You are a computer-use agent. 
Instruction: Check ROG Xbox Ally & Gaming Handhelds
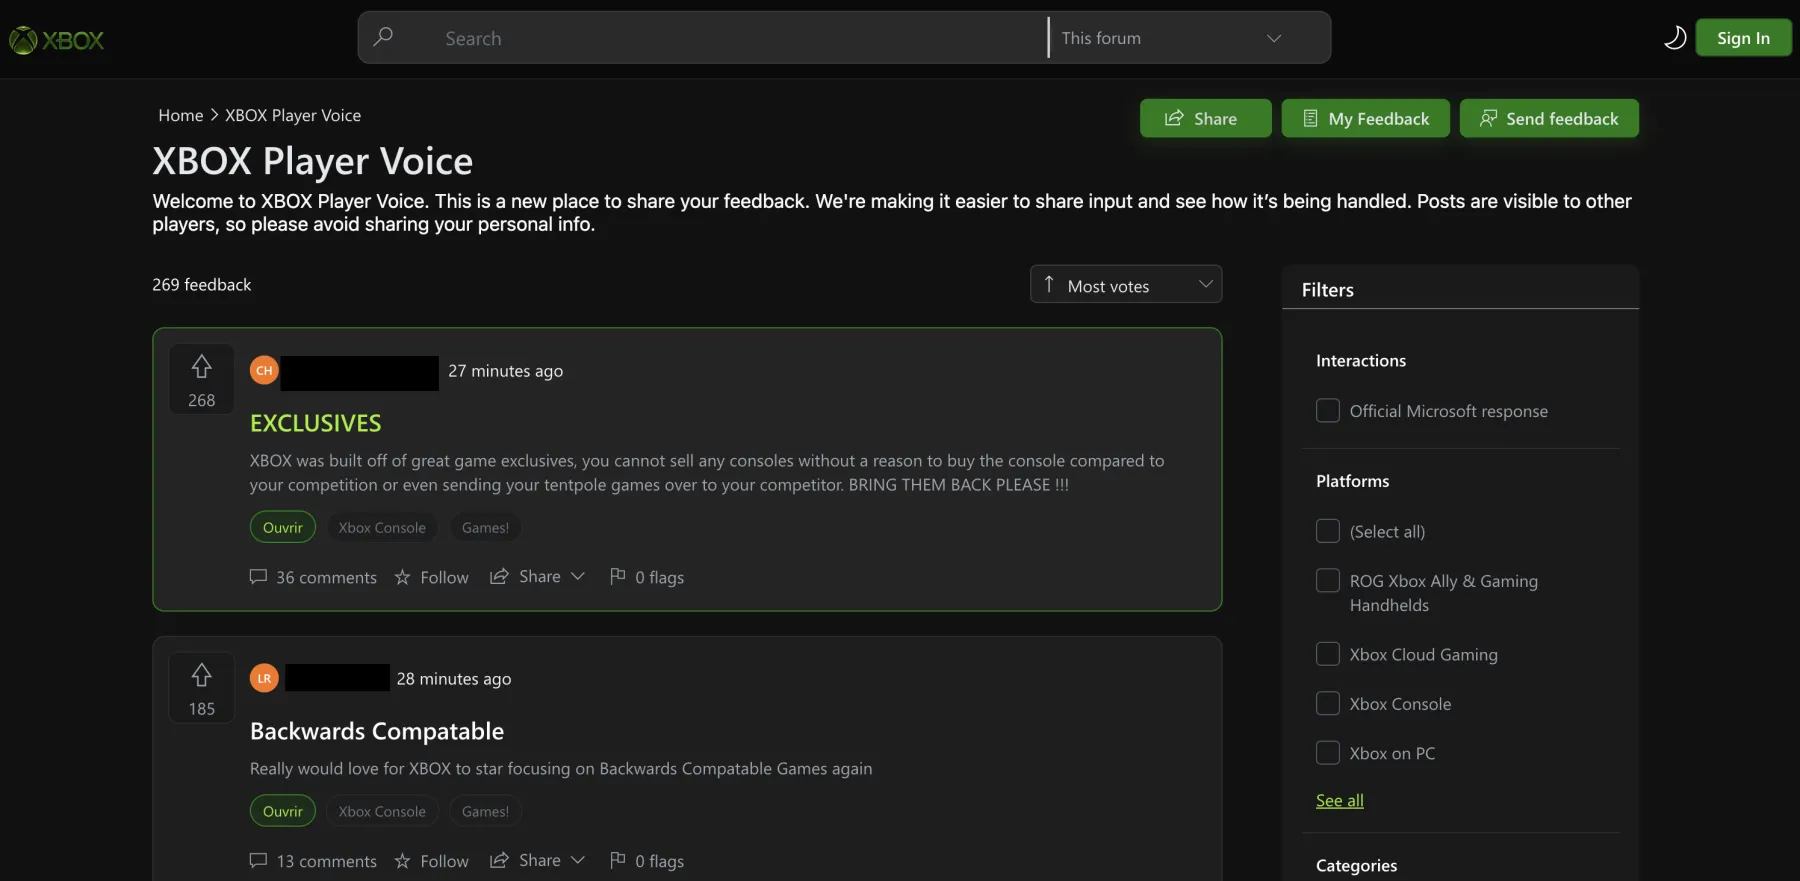1328,581
